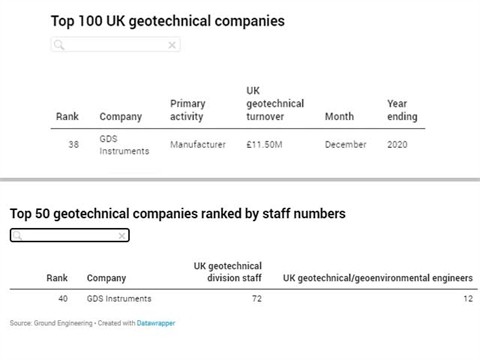Viewport: 480px width, 360px height.
Task: Select GDS Instruments row in staff table
Action: pyautogui.click(x=243, y=299)
